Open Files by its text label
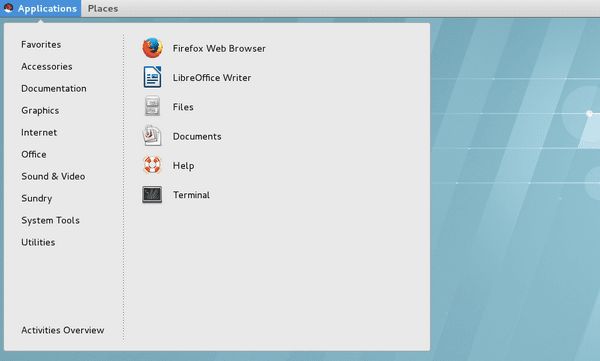Screen dimensions: 600x361 183,107
